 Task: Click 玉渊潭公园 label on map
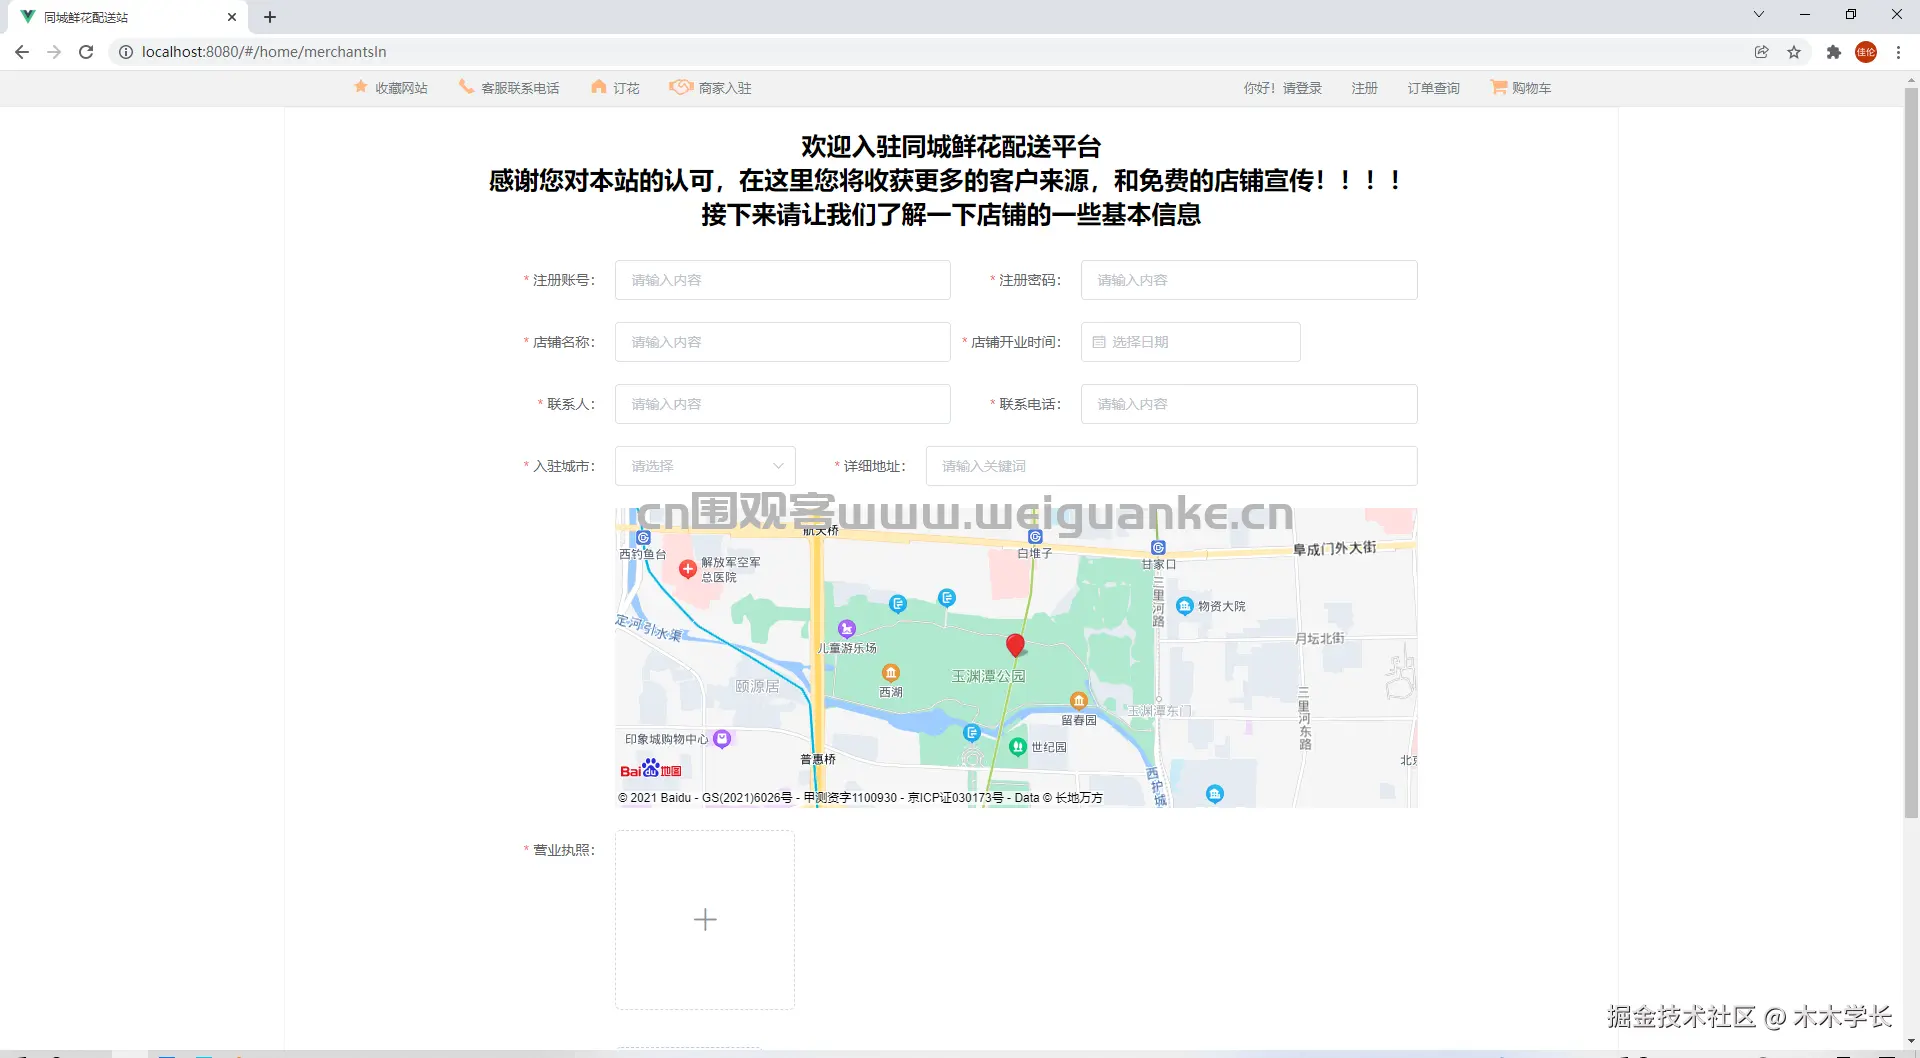(x=988, y=677)
